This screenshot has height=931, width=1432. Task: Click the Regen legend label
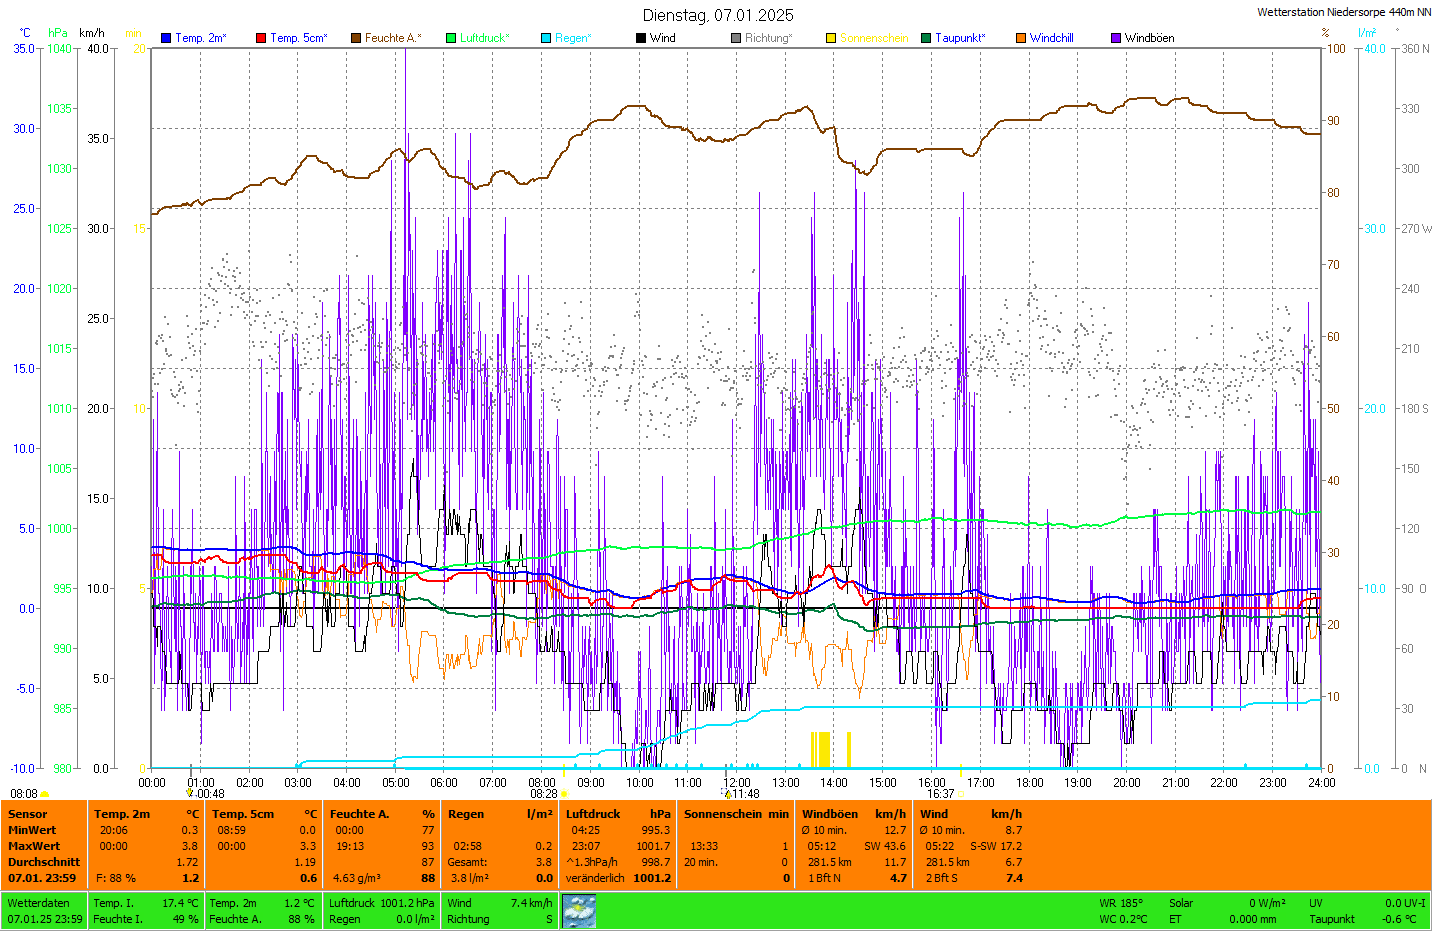point(573,38)
